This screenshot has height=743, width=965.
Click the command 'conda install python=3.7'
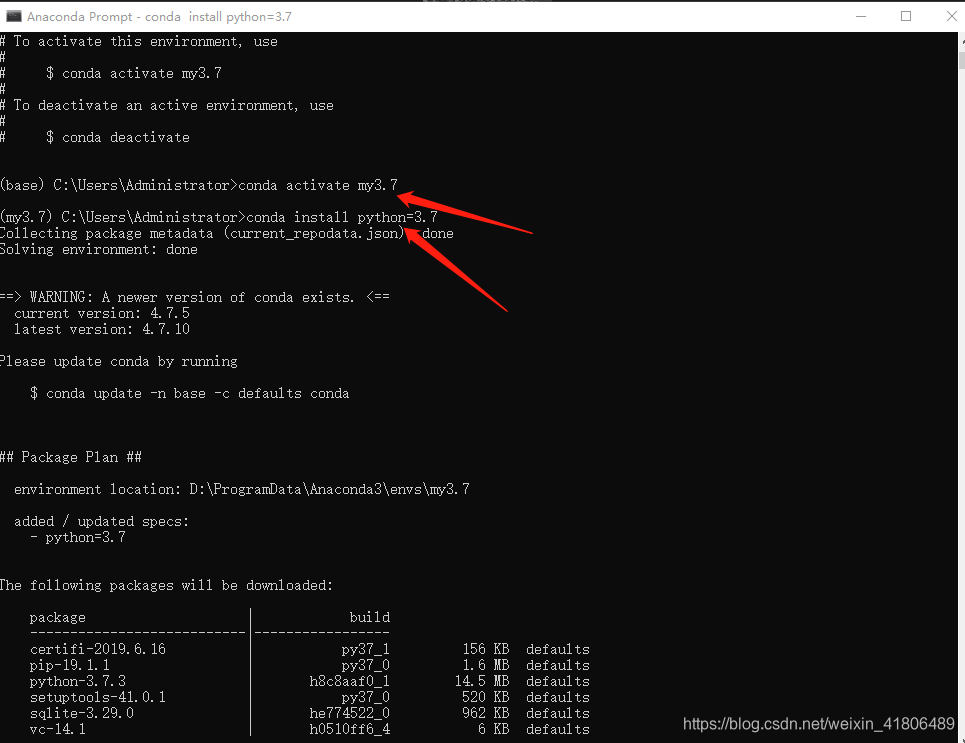(342, 217)
